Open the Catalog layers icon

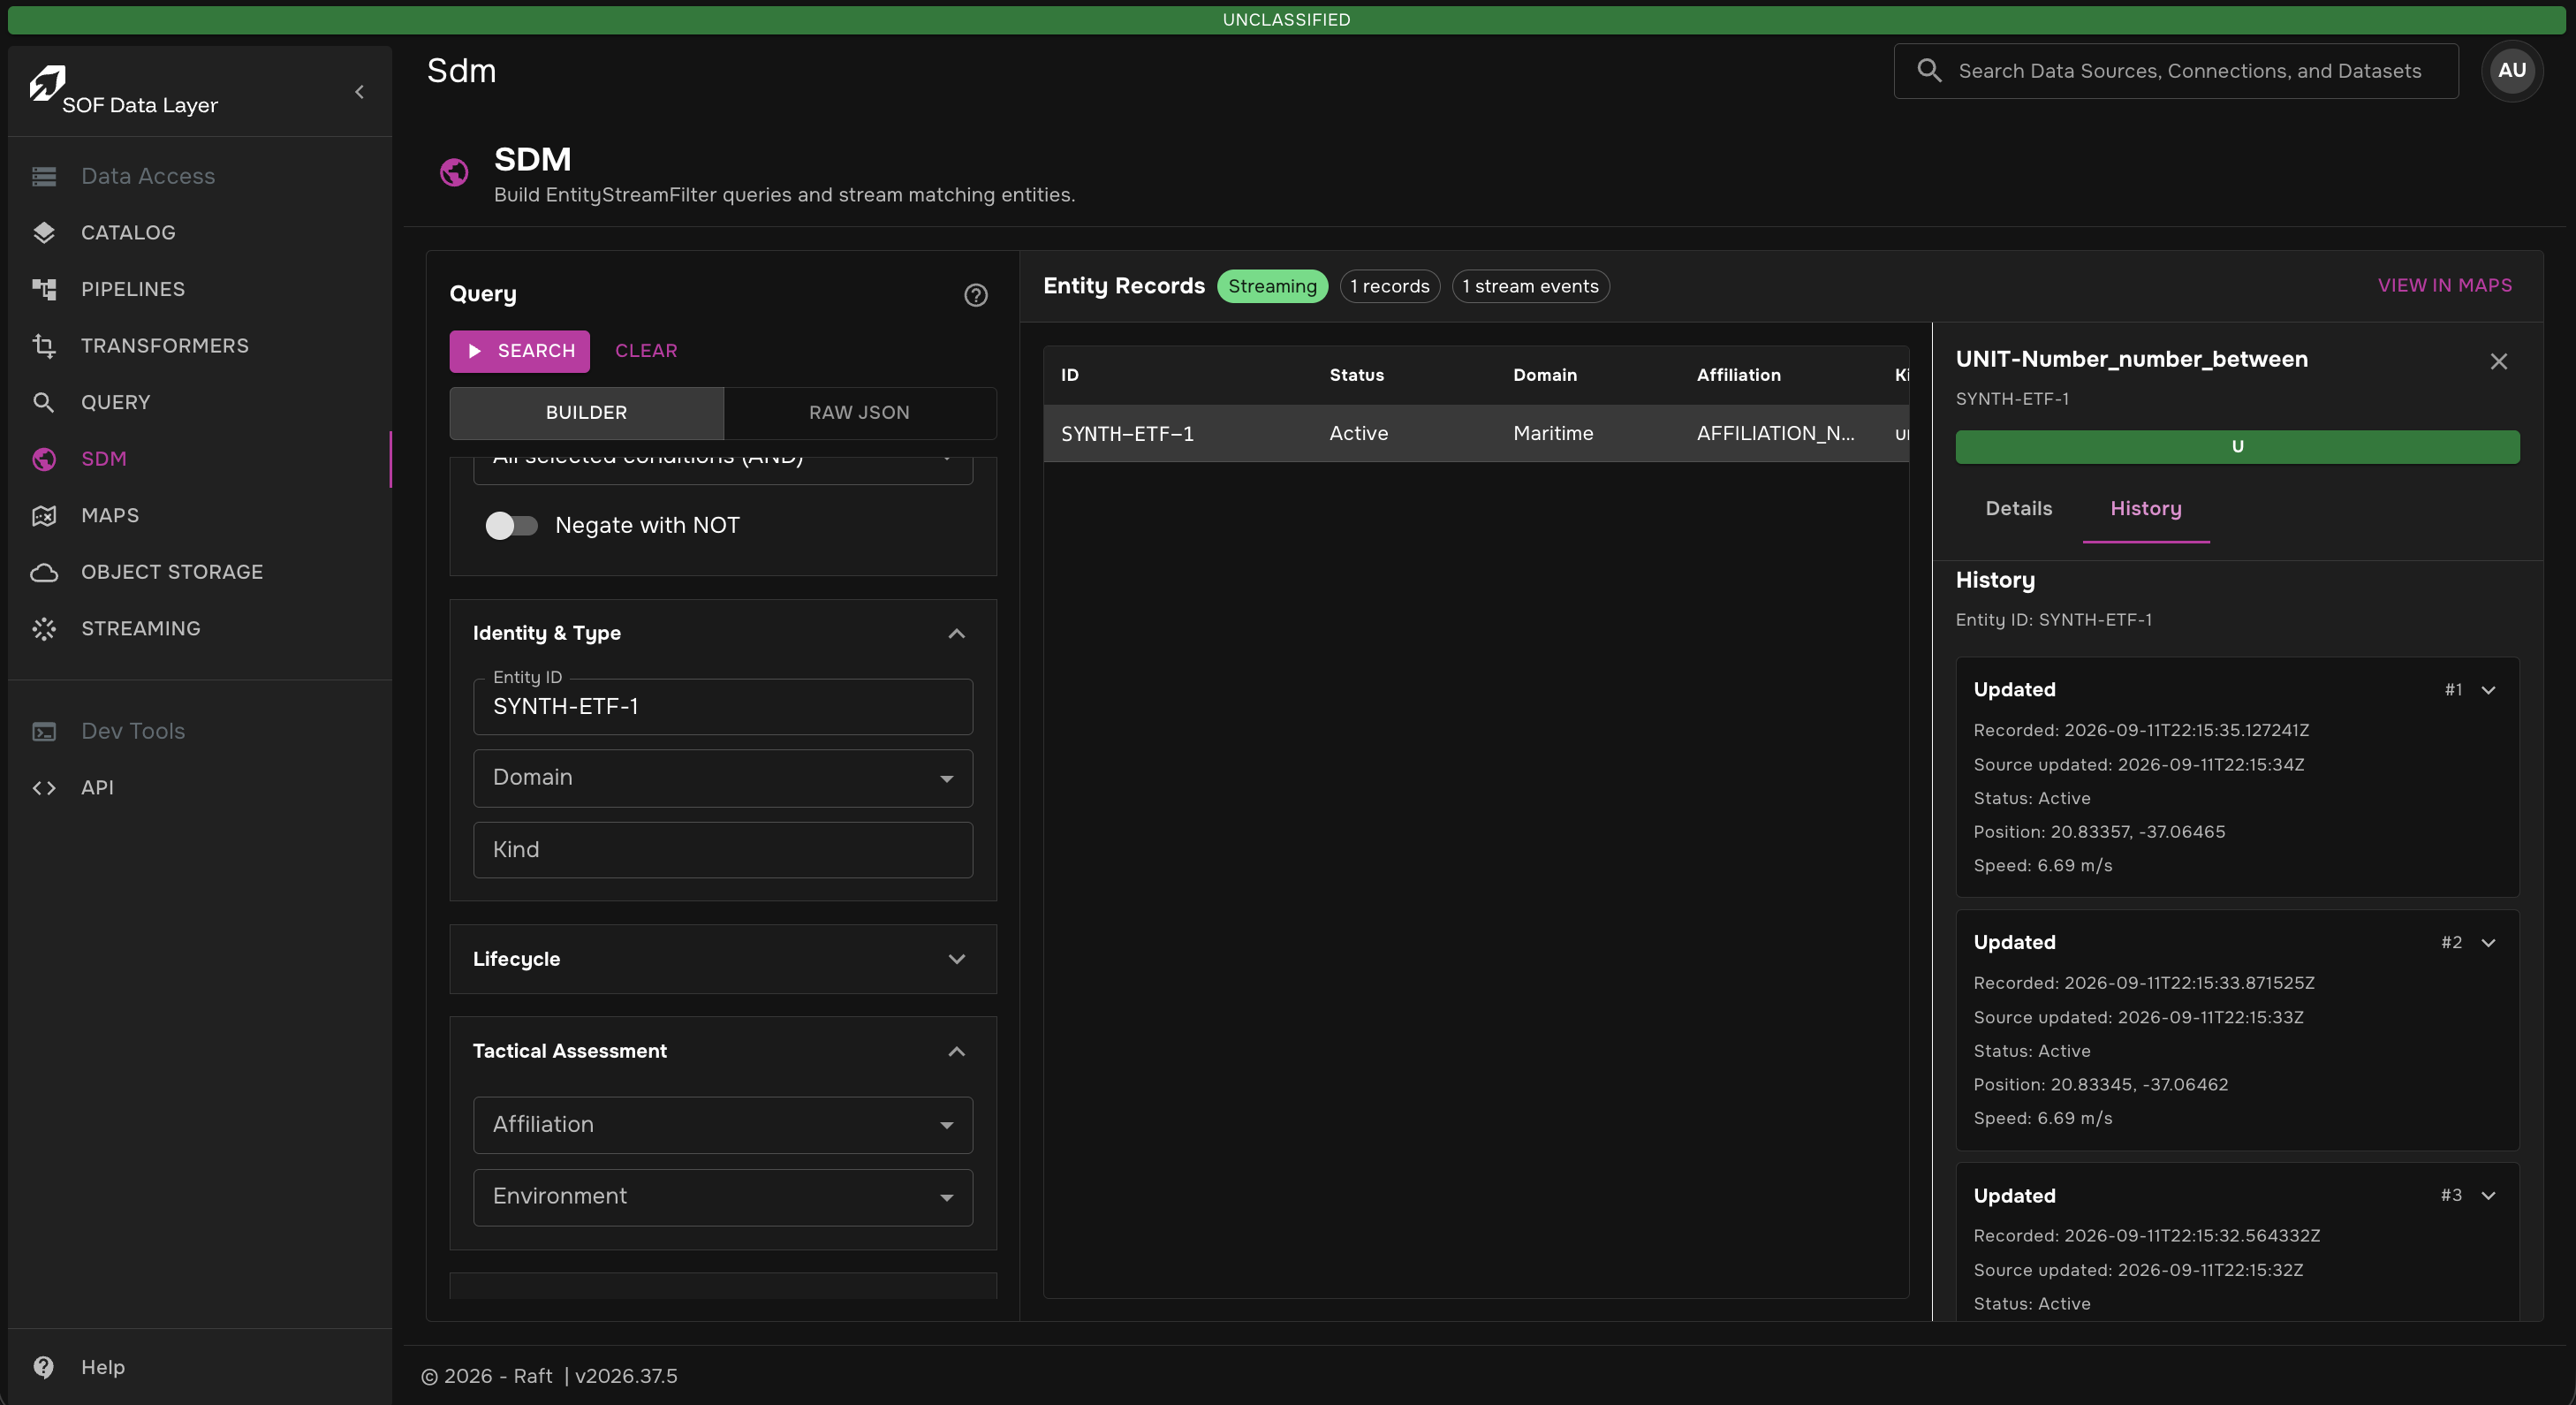[44, 233]
